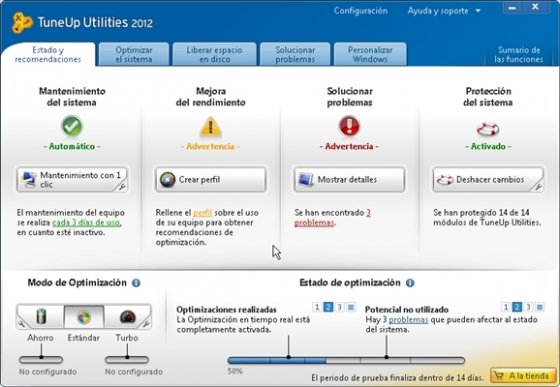Click the red exclamation alert icon
The height and width of the screenshot is (387, 560).
click(349, 126)
